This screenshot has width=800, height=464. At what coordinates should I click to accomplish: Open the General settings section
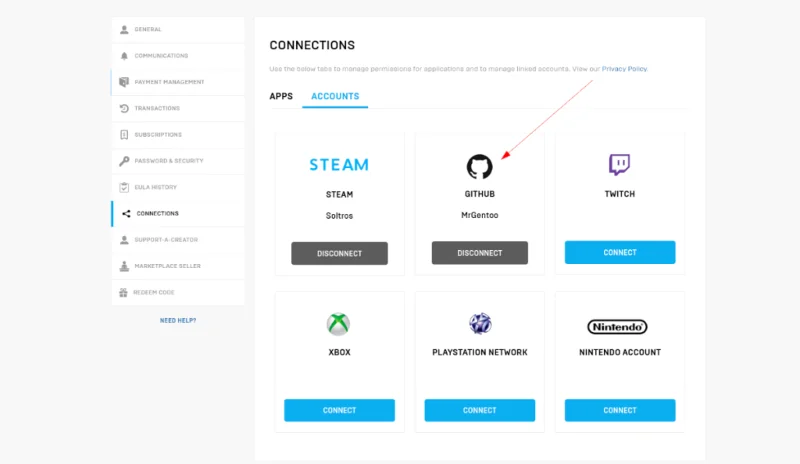[178, 30]
